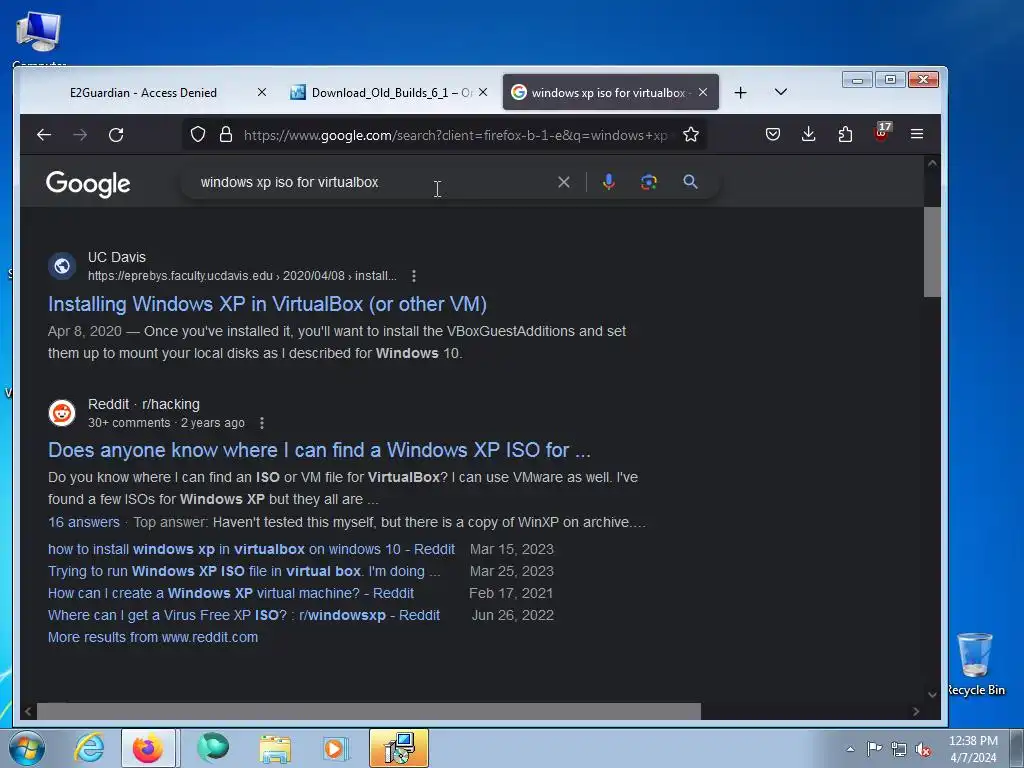Viewport: 1024px width, 768px height.
Task: Switch to E2Guardian - Access Denied tab
Action: point(144,93)
